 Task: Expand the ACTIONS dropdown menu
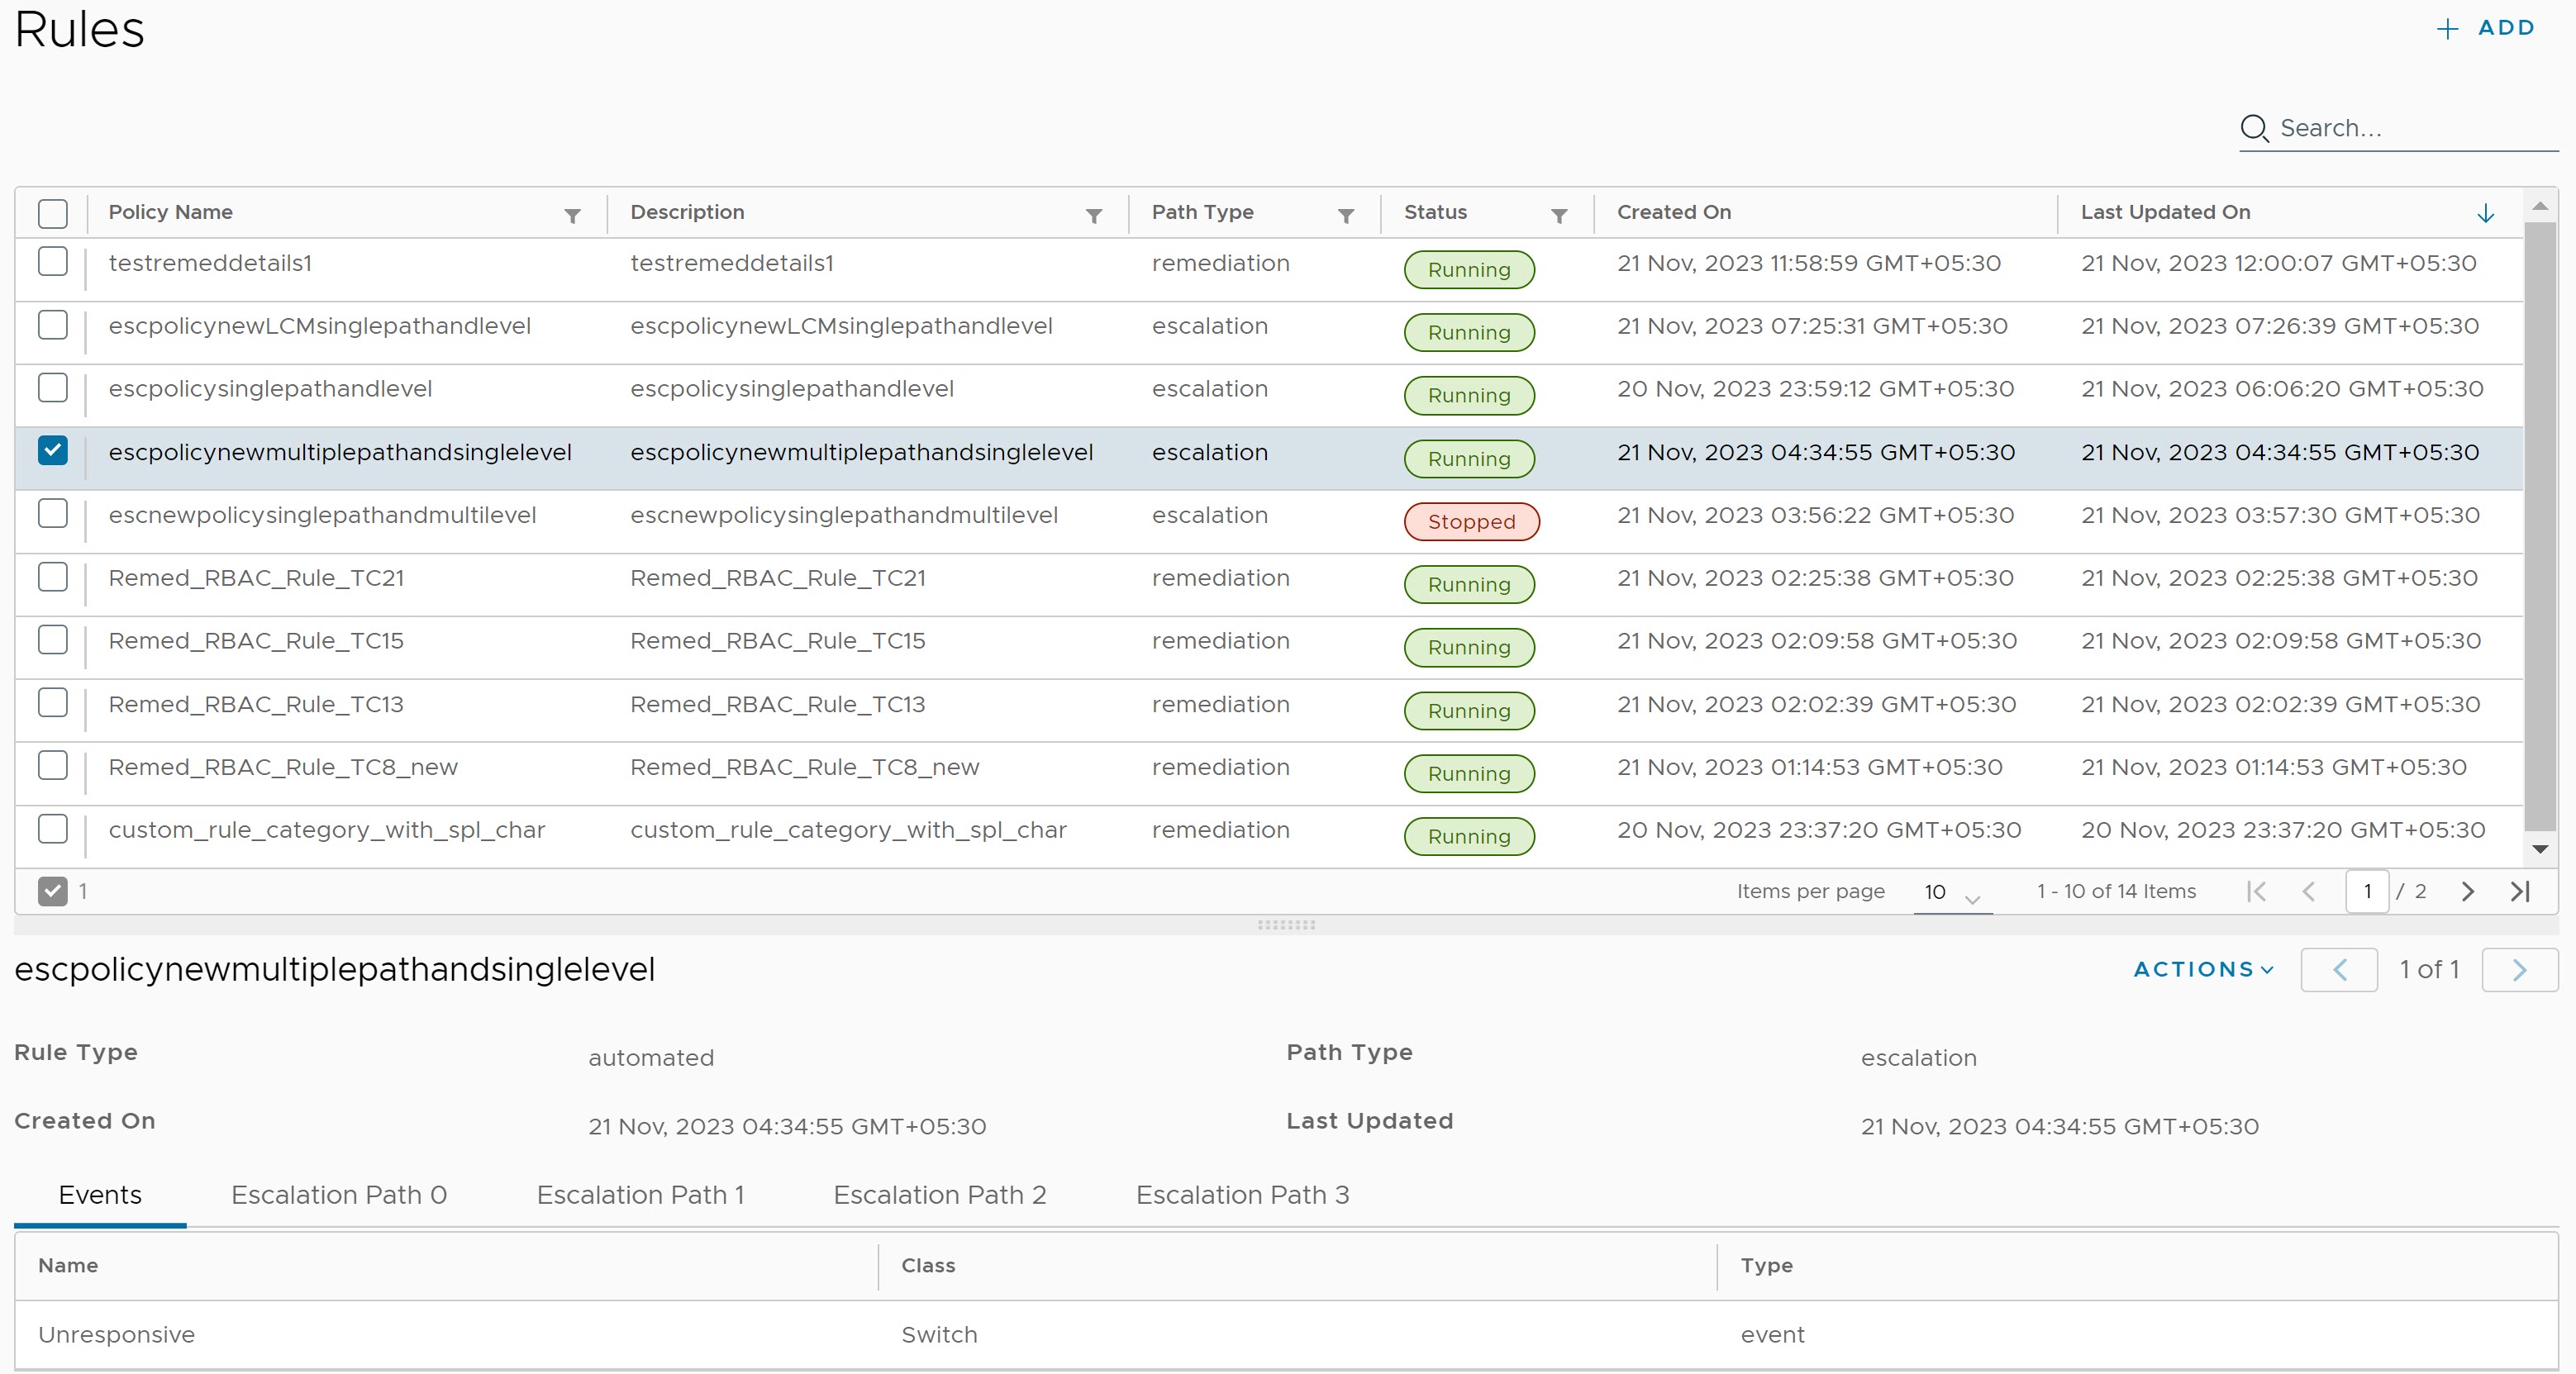(x=2204, y=969)
